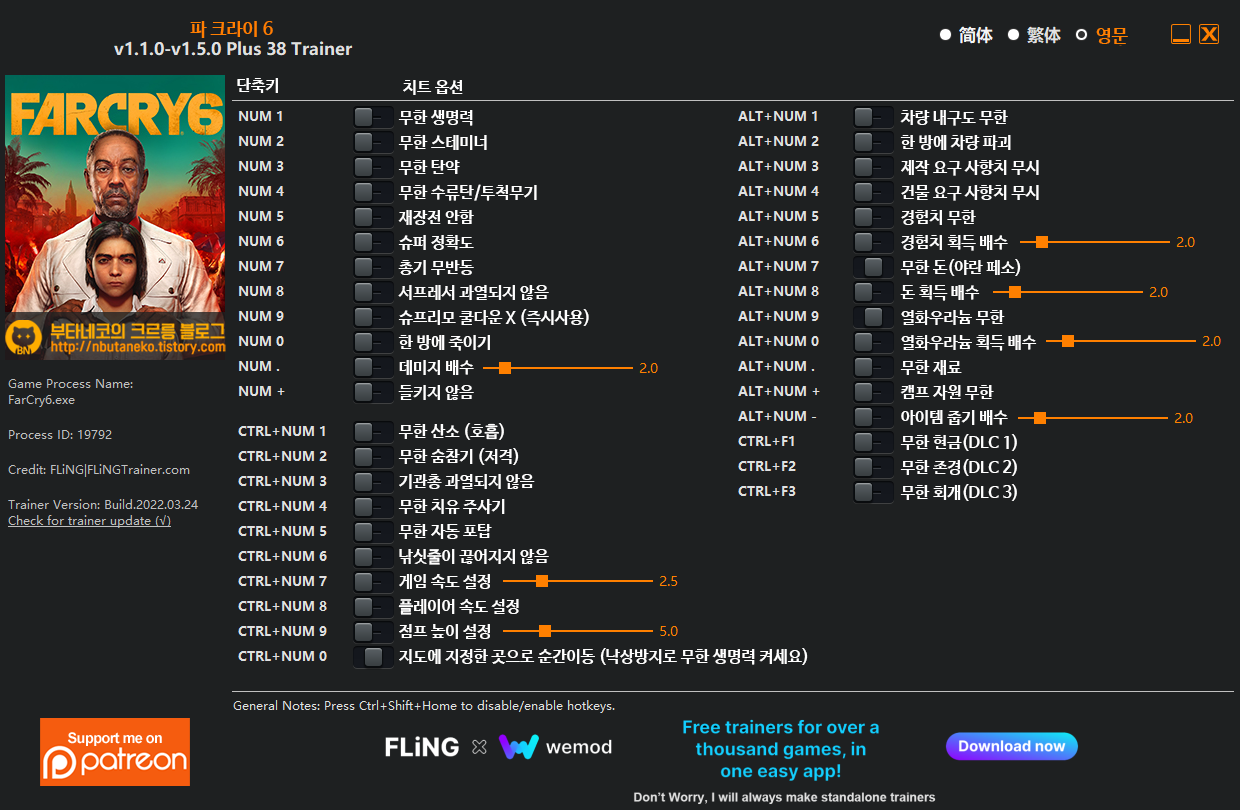Toggle 무한 숨참기 (저격) switch
The image size is (1240, 810).
coord(374,457)
